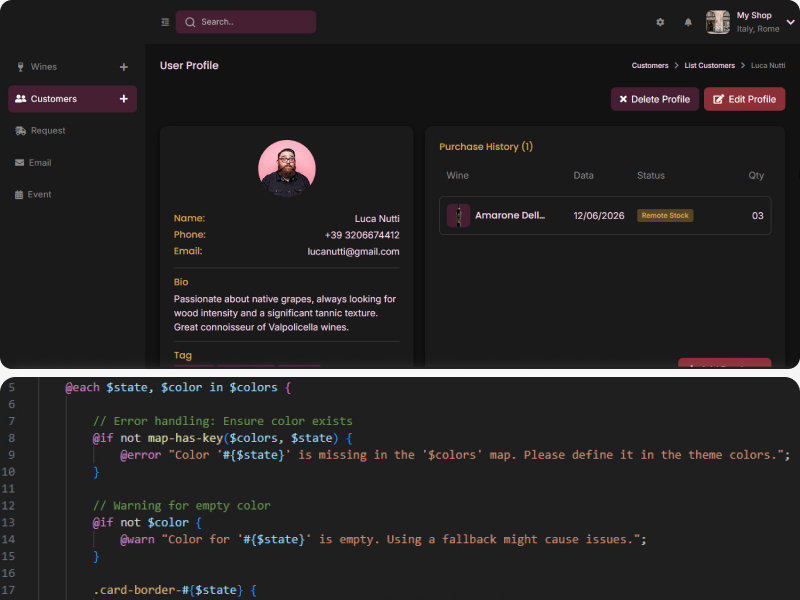Click the .card-border-#{$state} code line

pos(175,590)
